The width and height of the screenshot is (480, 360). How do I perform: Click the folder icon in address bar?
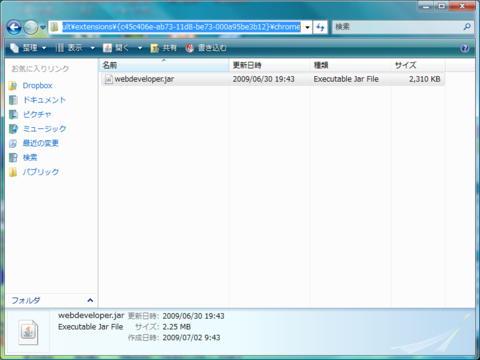[55, 27]
